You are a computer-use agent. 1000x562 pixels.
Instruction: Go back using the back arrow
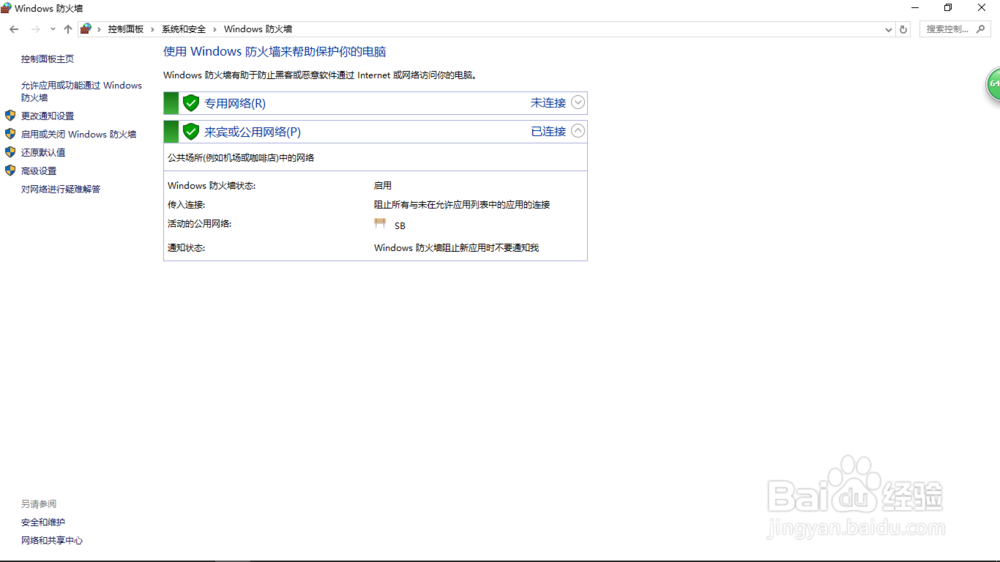(x=14, y=29)
